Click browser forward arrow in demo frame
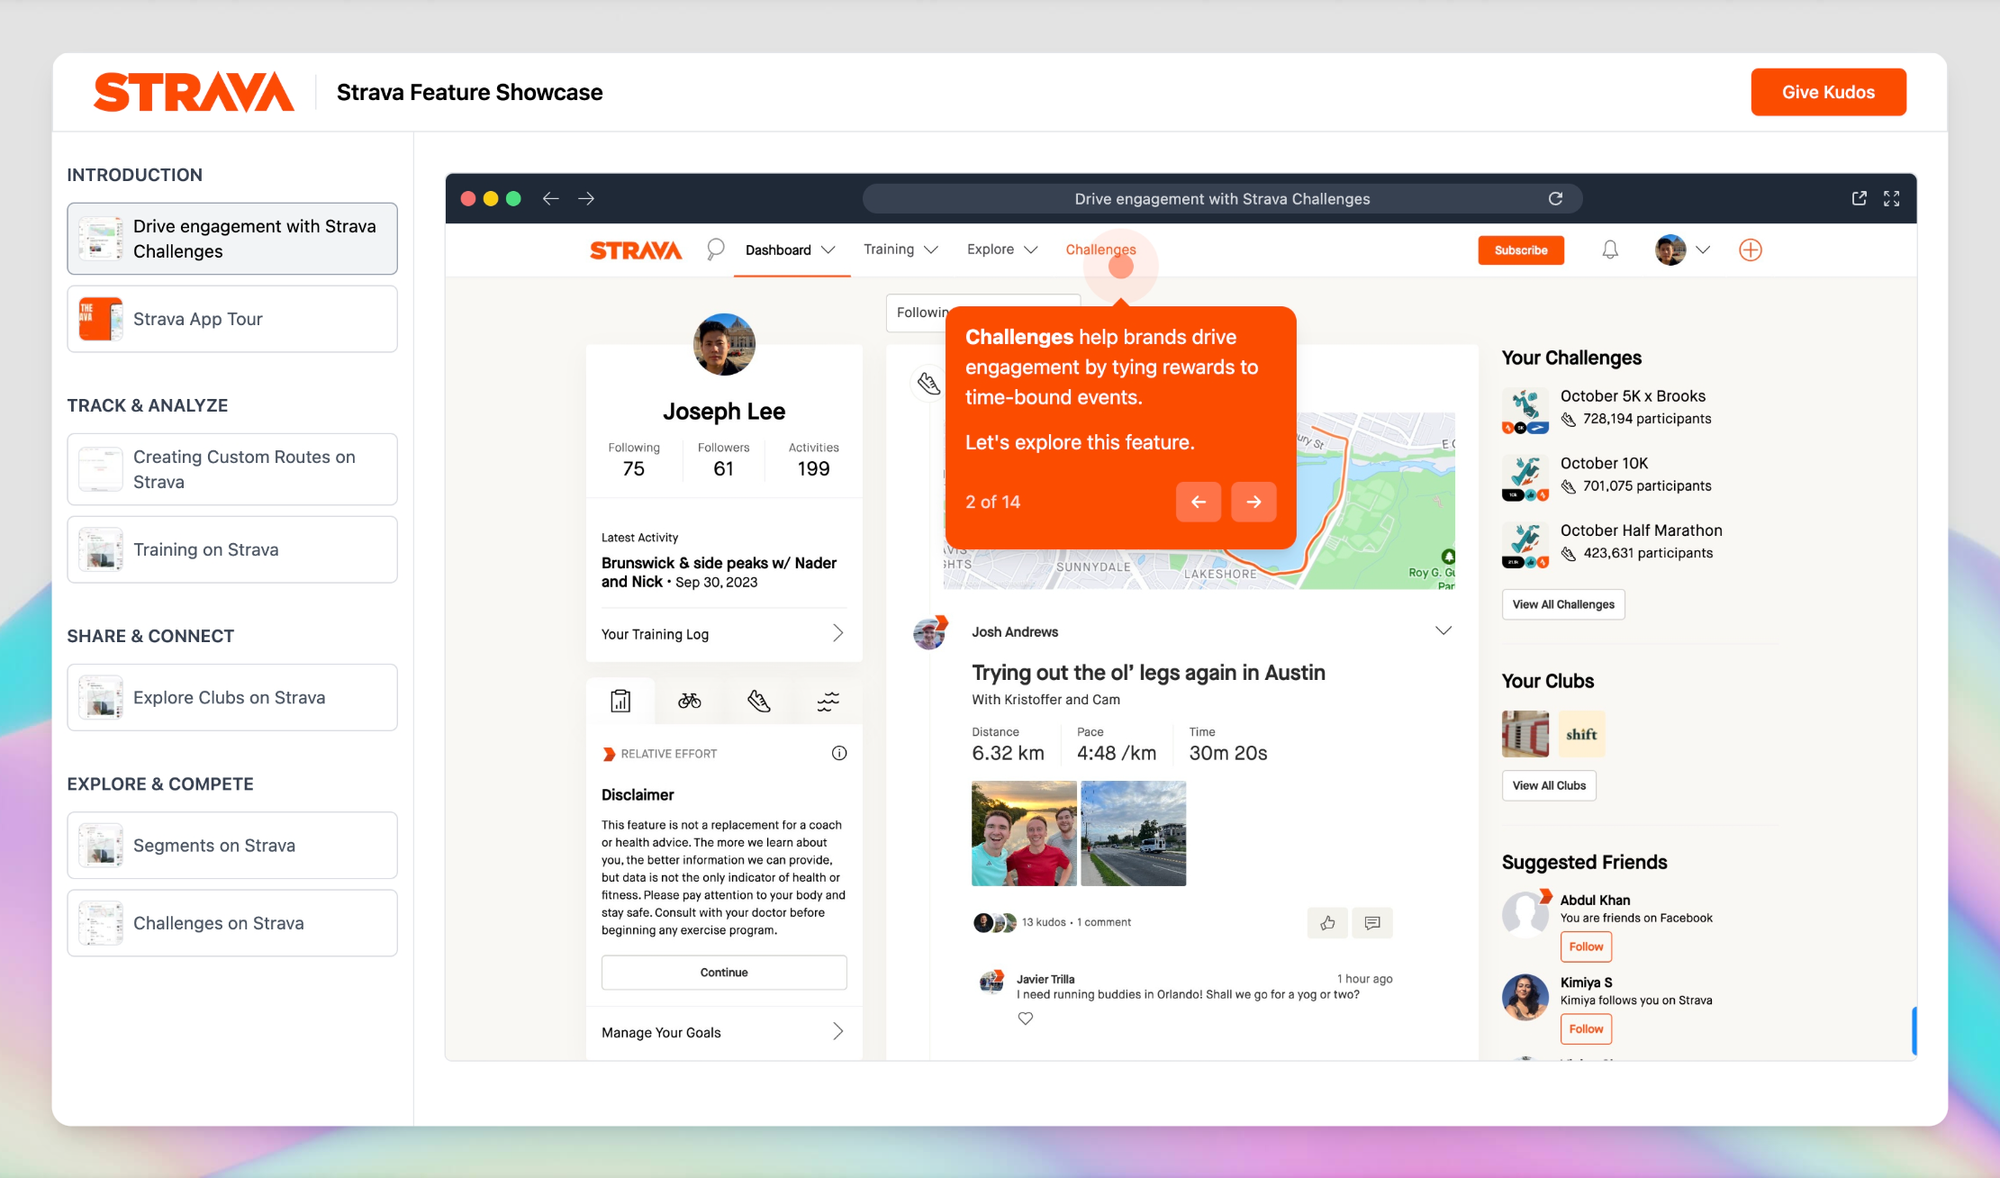 tap(586, 199)
